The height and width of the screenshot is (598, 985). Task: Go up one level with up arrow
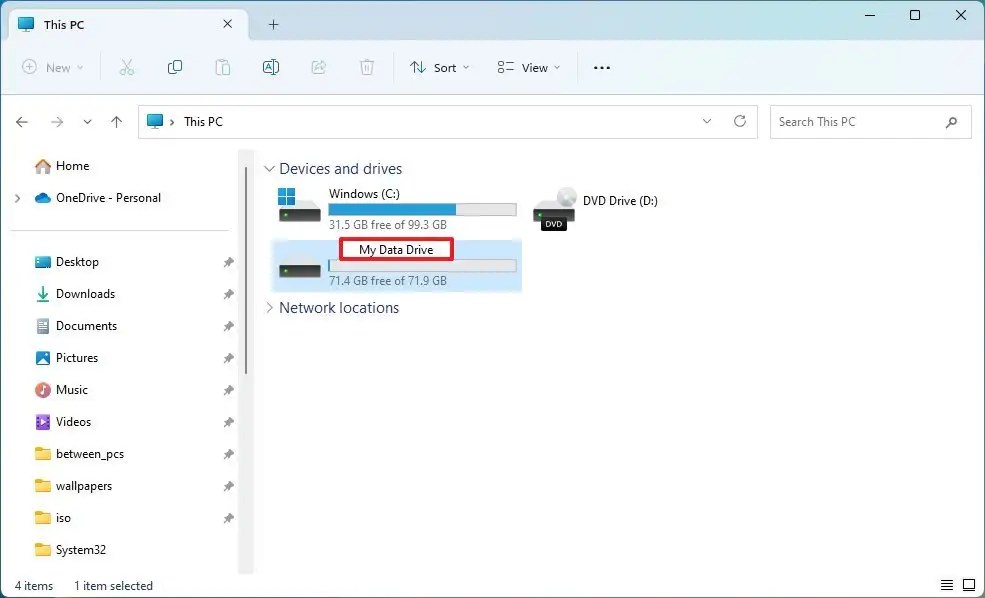[x=116, y=122]
